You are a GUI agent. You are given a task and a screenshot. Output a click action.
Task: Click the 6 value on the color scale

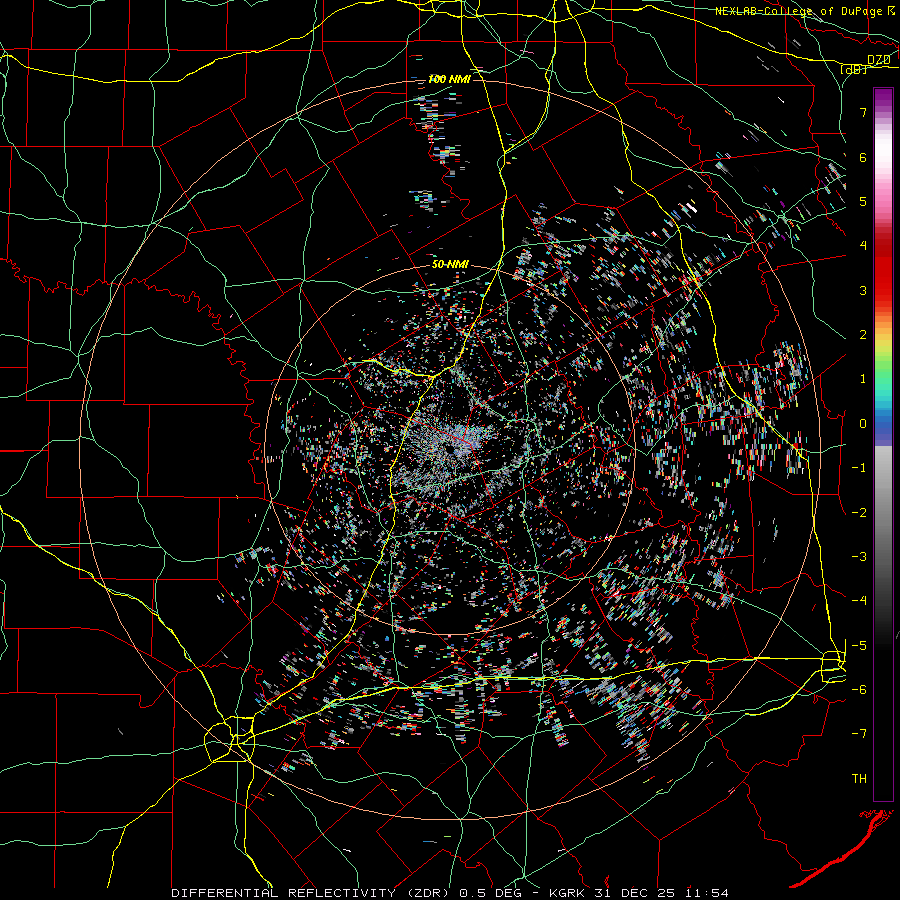coord(863,157)
